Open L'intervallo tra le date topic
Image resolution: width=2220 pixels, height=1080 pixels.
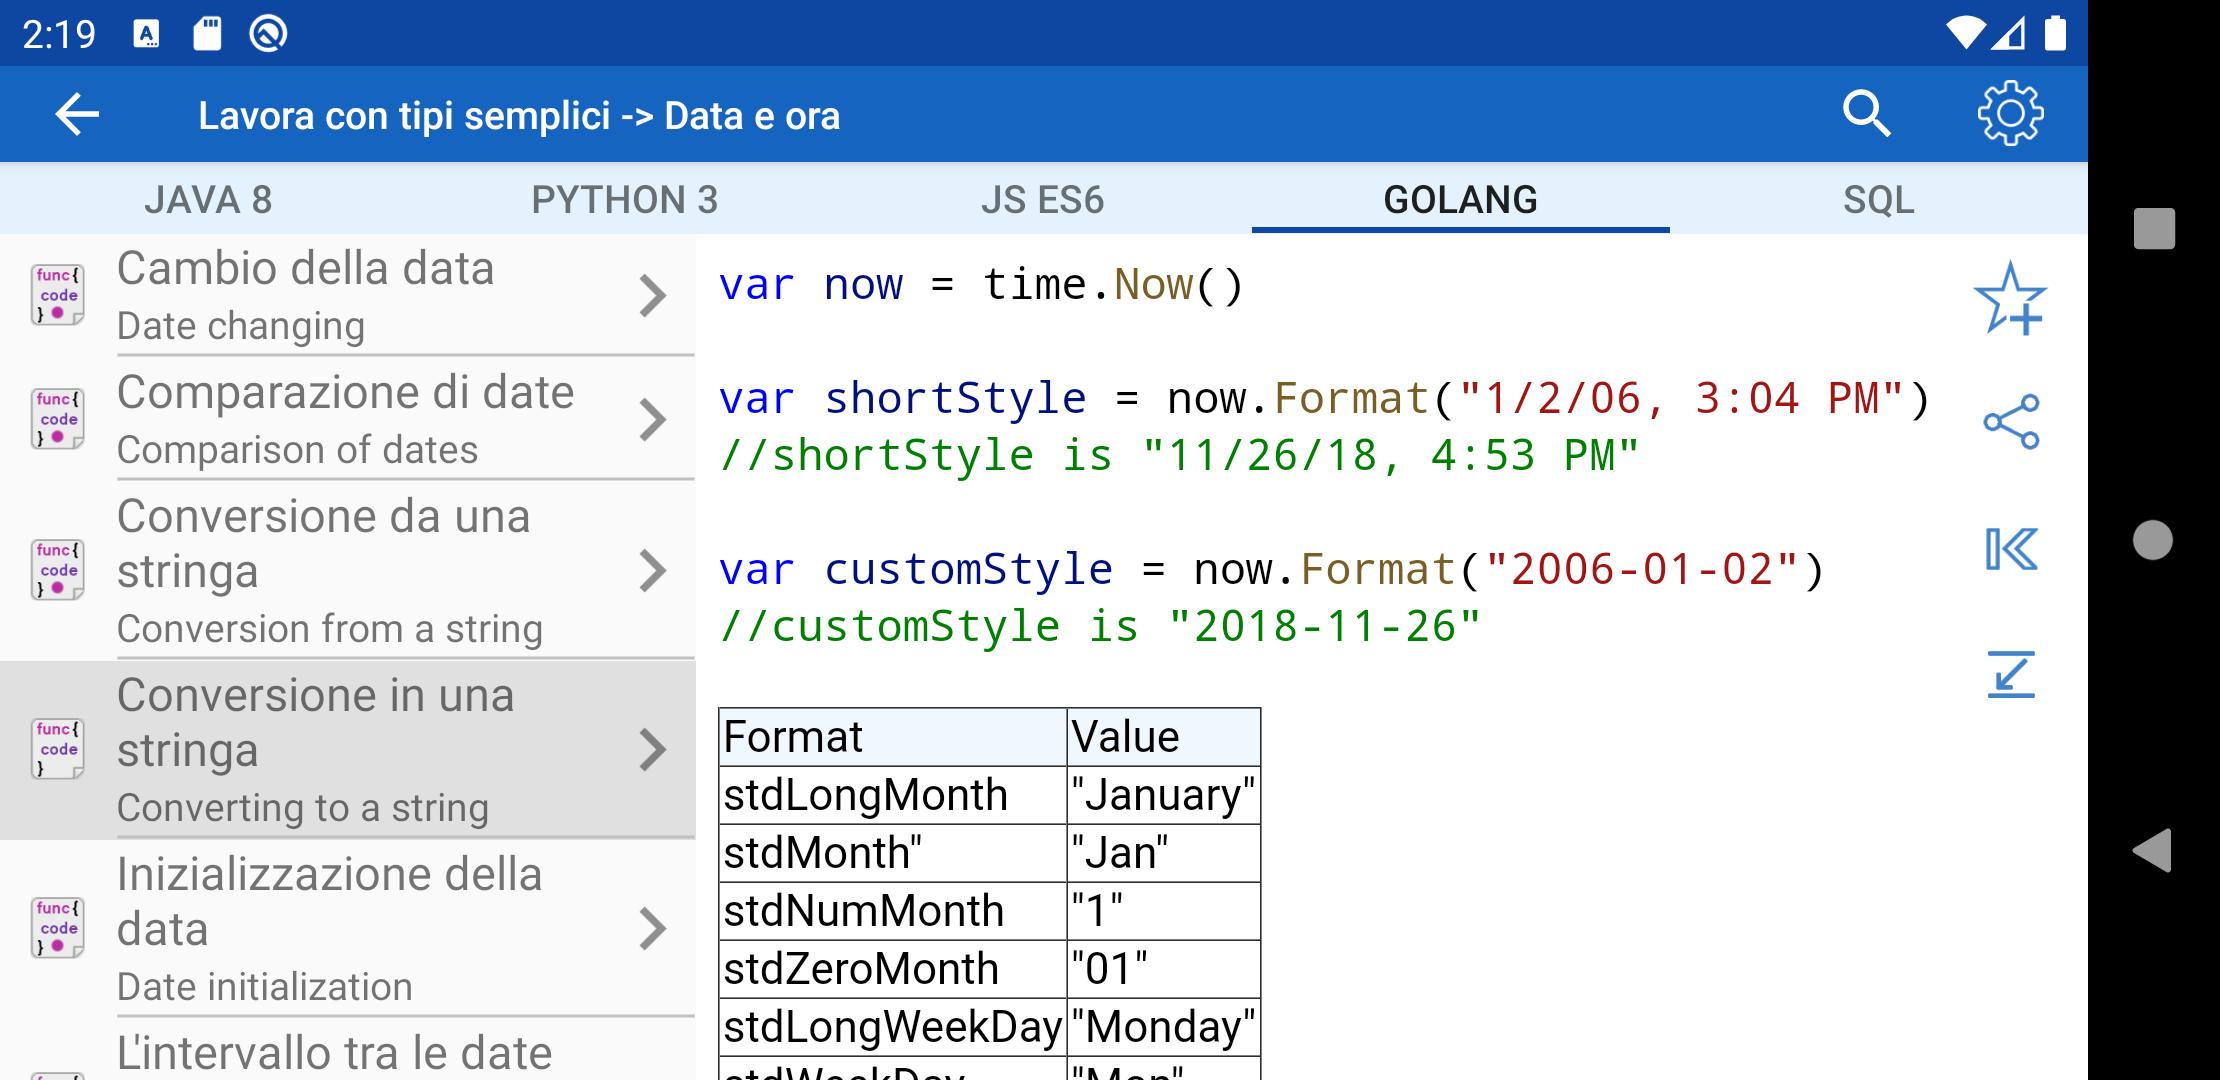pyautogui.click(x=334, y=1054)
